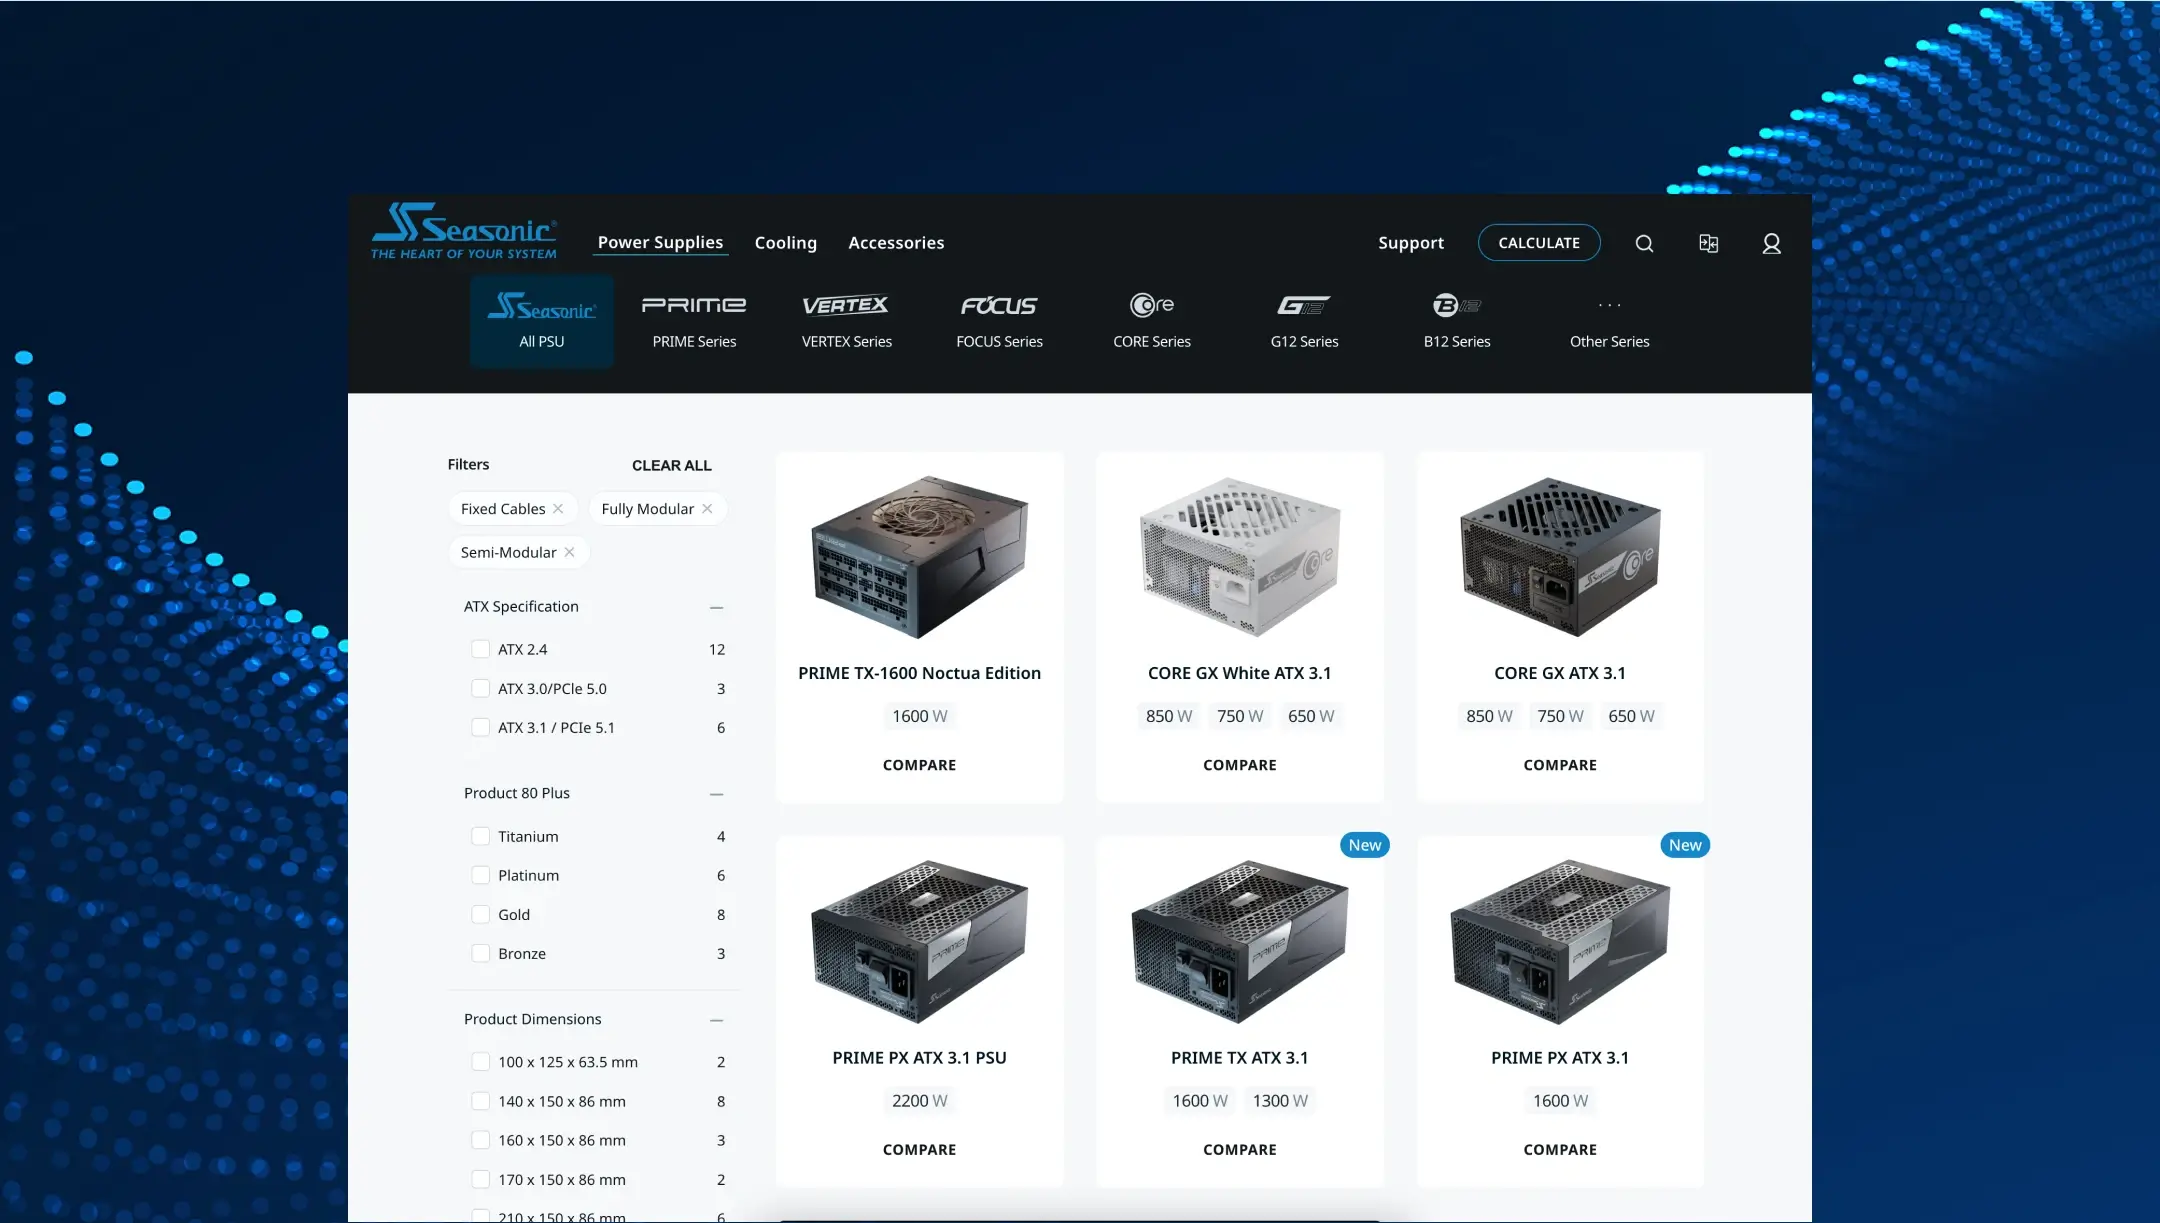Open the Support menu
This screenshot has width=2160, height=1223.
tap(1411, 243)
